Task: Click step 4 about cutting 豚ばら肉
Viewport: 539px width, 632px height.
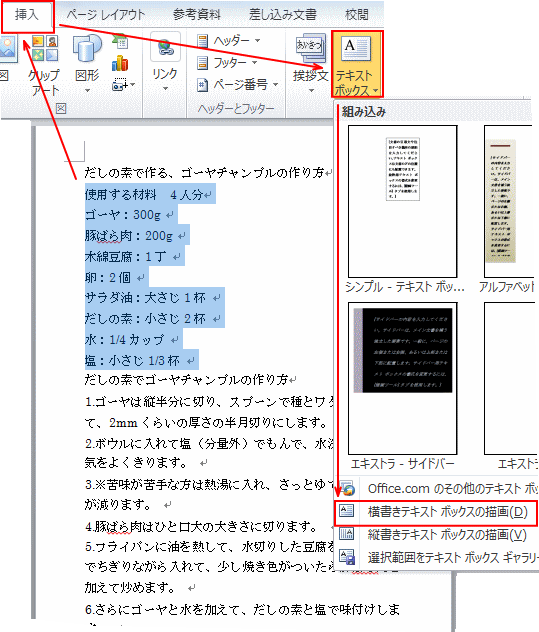Action: 204,526
